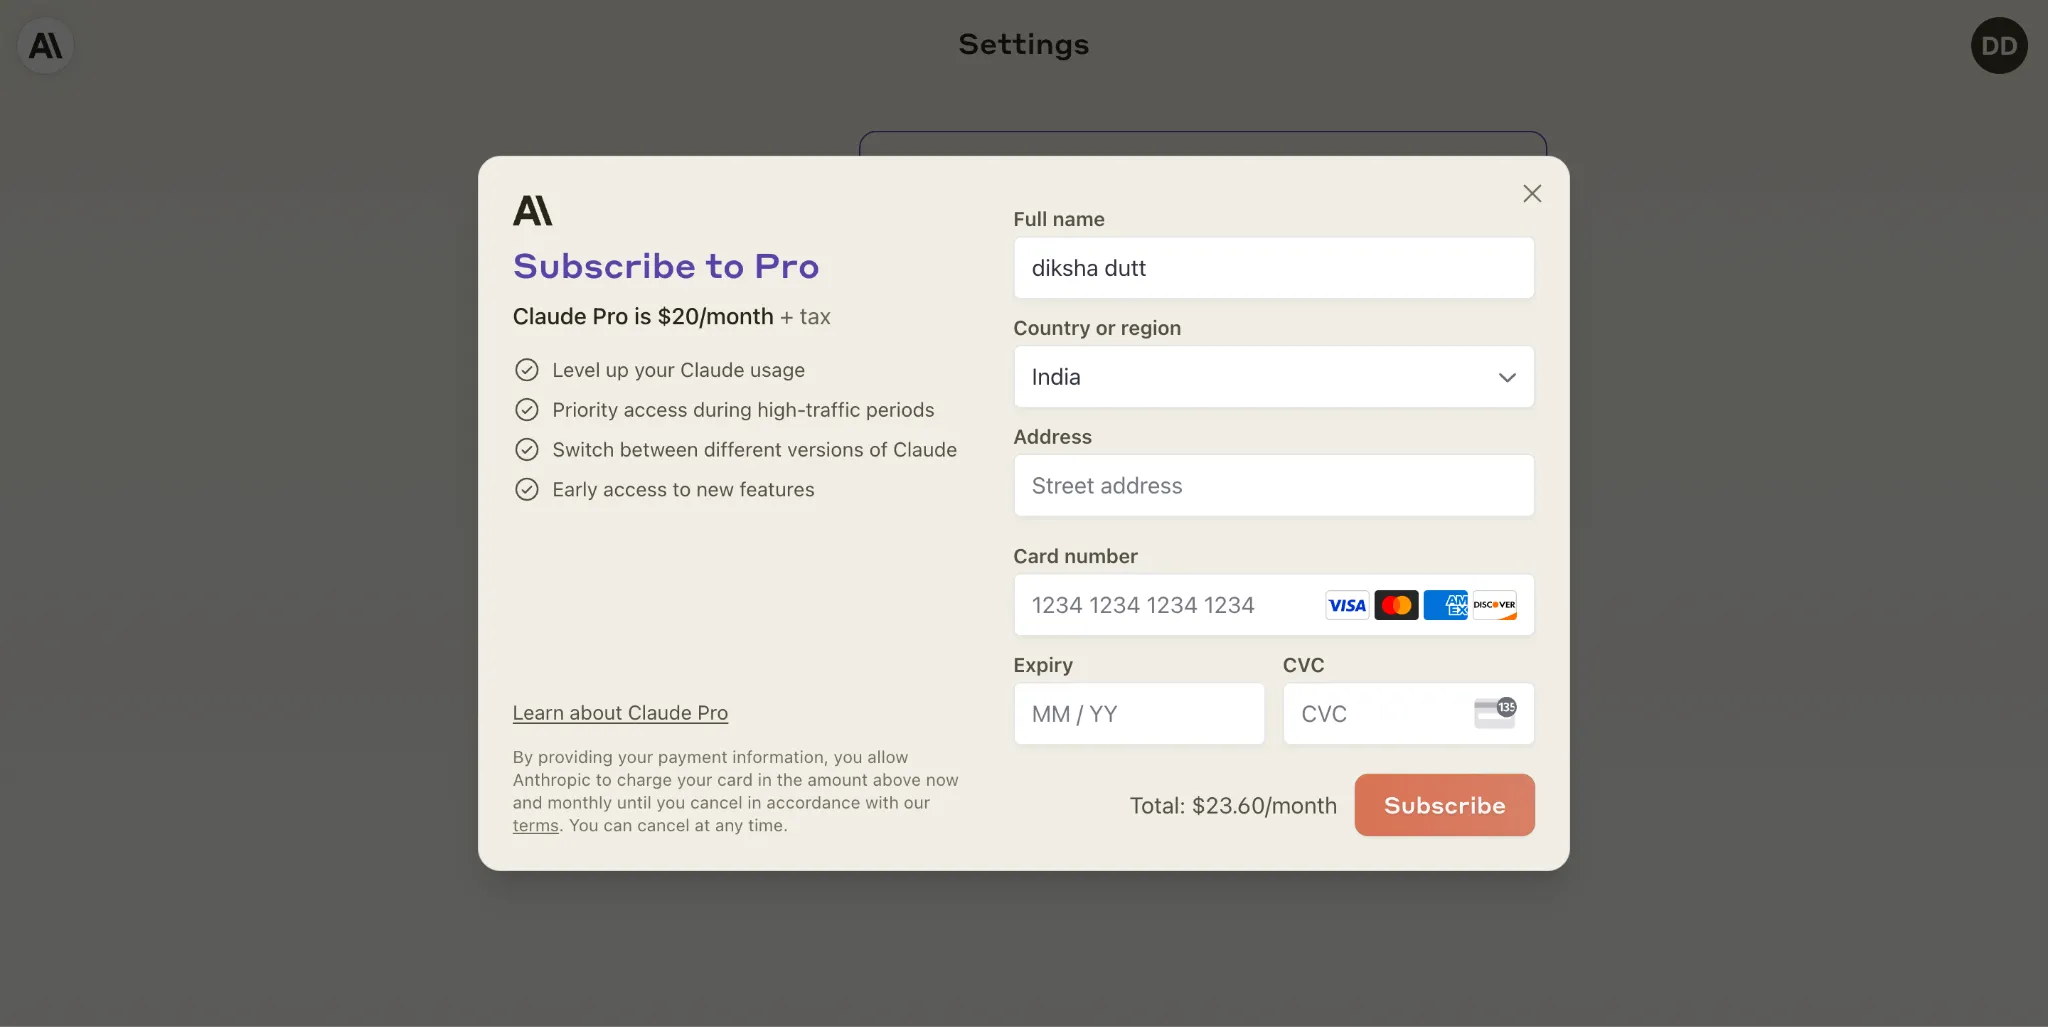
Task: Click the Anthropic logo in top-left corner
Action: click(x=46, y=46)
